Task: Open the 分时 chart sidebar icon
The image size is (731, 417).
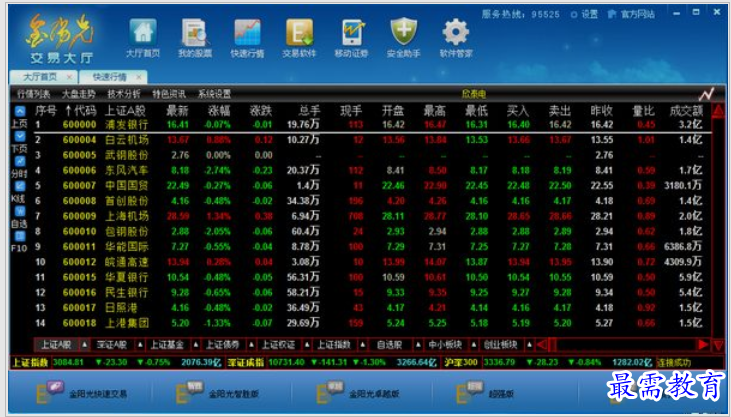Action: click(20, 161)
